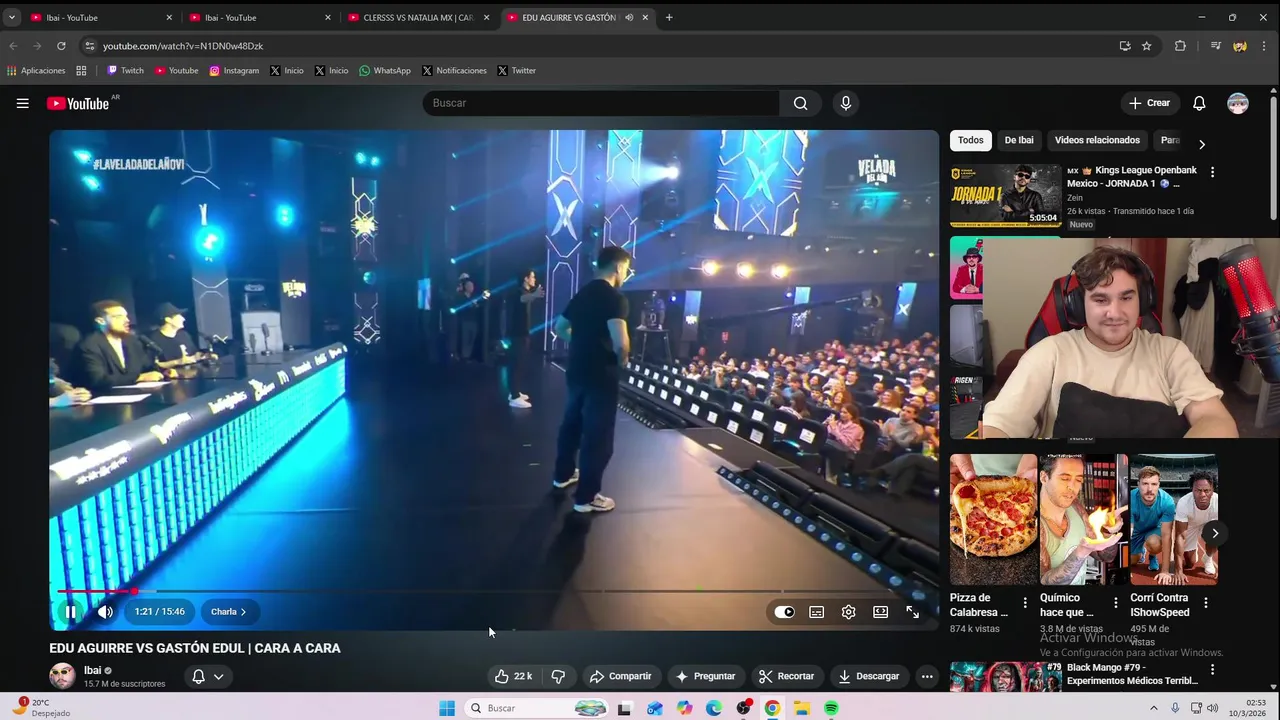
Task: Seek on the video progress bar
Action: [494, 591]
